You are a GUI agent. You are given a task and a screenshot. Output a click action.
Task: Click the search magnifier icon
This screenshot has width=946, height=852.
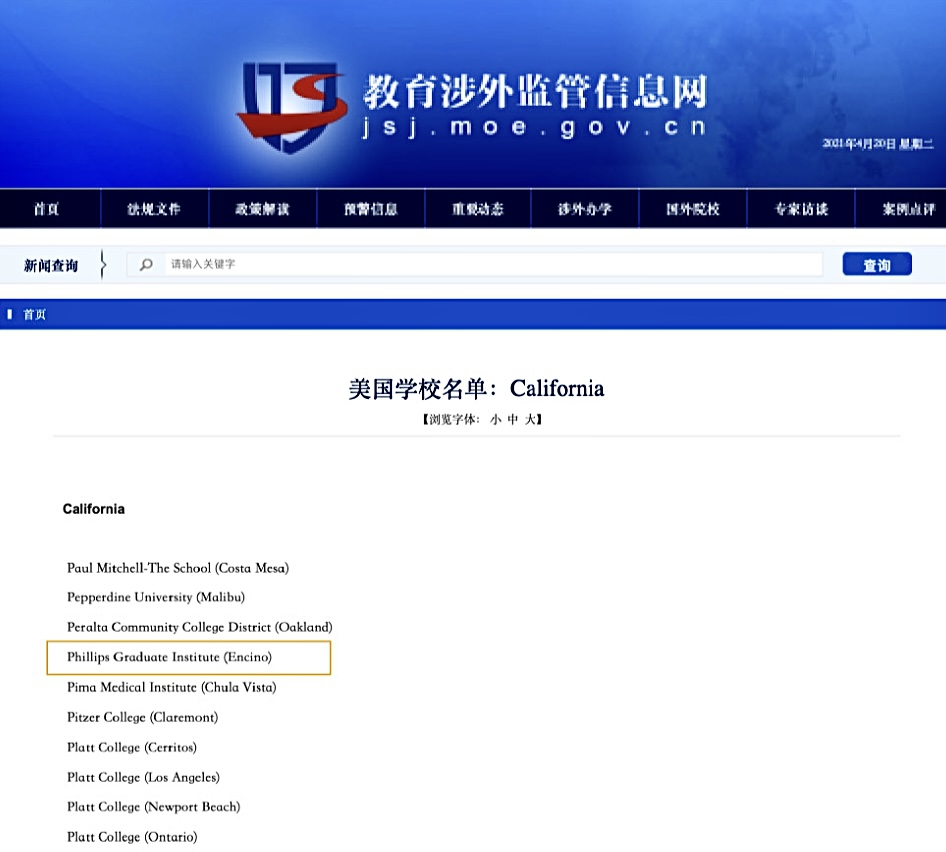point(146,264)
